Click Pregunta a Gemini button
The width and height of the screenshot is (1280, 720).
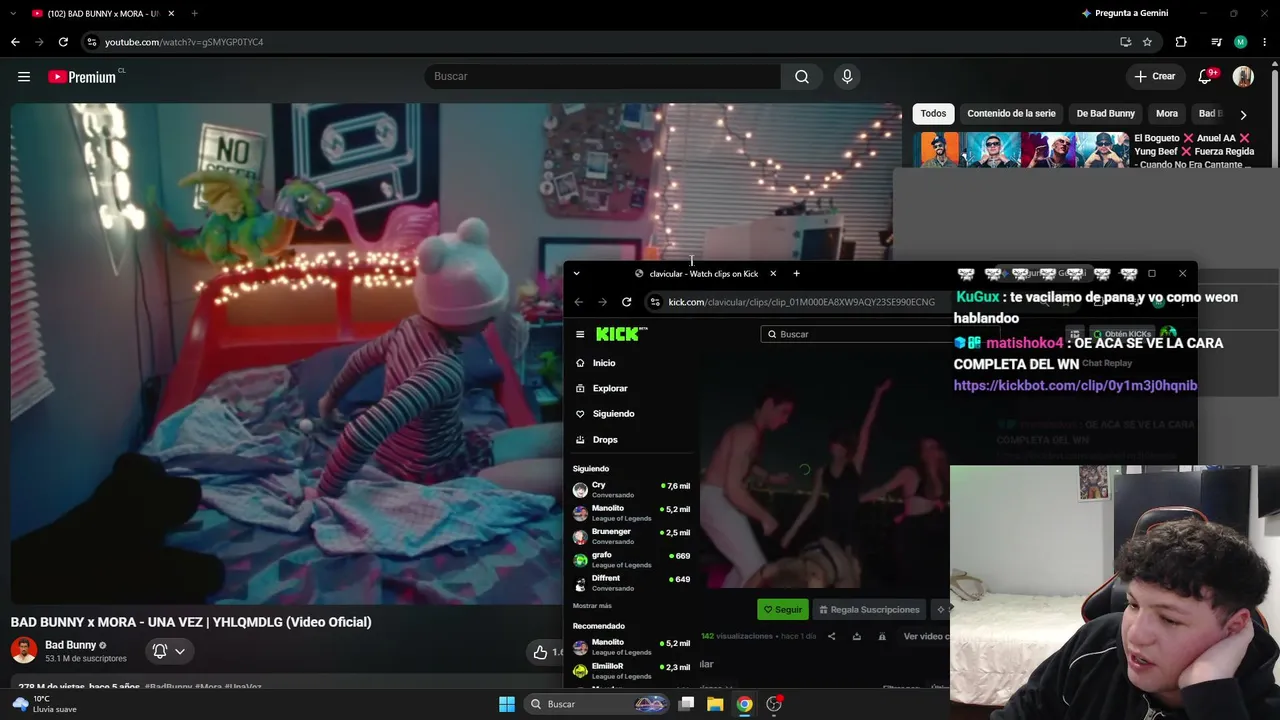pyautogui.click(x=1125, y=13)
